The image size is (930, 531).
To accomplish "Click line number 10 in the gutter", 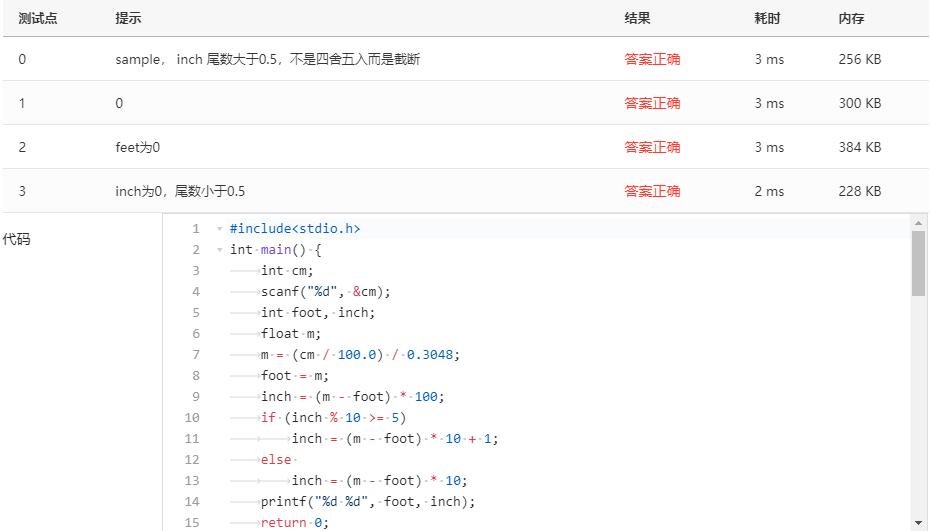I will click(x=192, y=418).
